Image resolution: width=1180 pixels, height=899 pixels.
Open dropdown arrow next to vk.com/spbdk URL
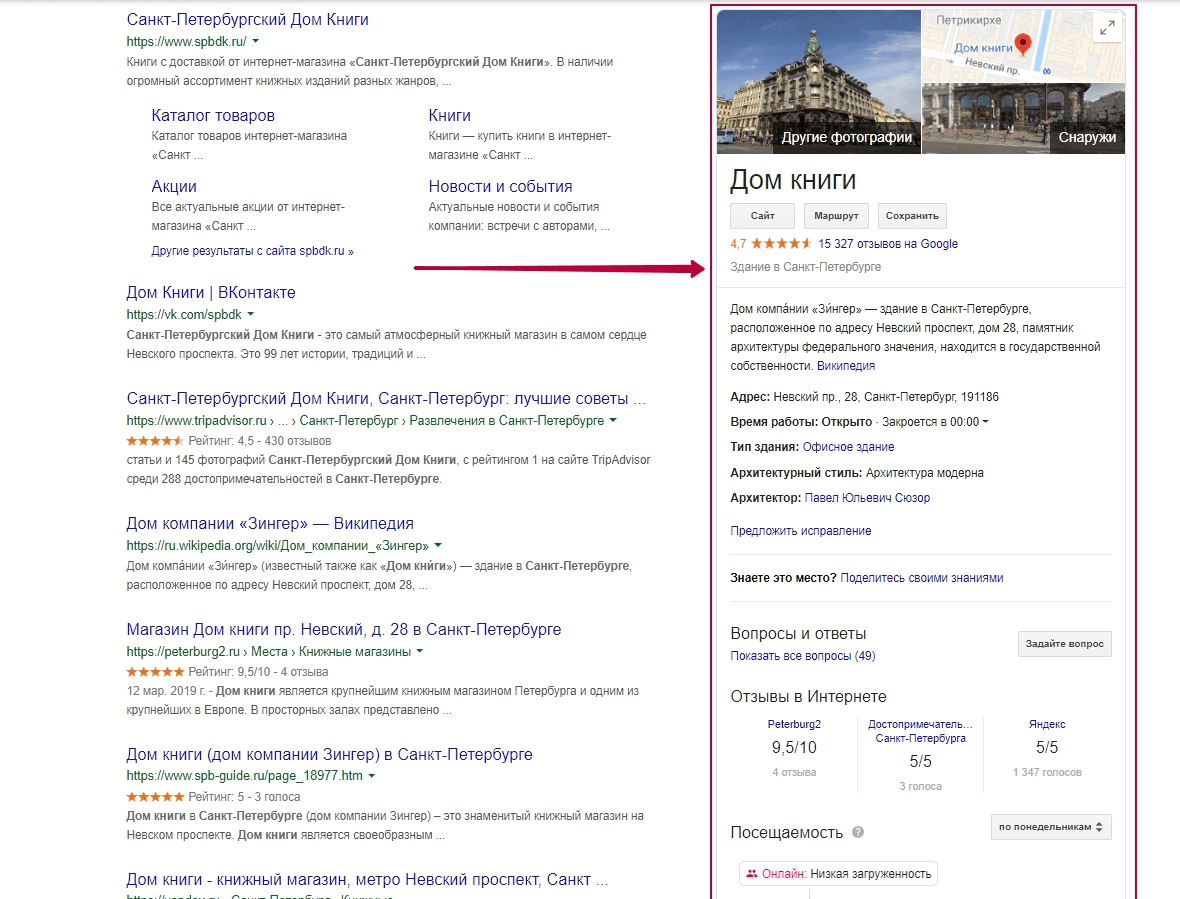click(251, 314)
